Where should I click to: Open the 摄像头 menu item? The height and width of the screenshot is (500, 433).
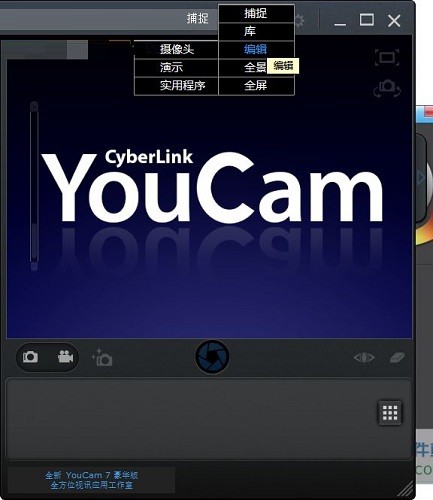[176, 50]
